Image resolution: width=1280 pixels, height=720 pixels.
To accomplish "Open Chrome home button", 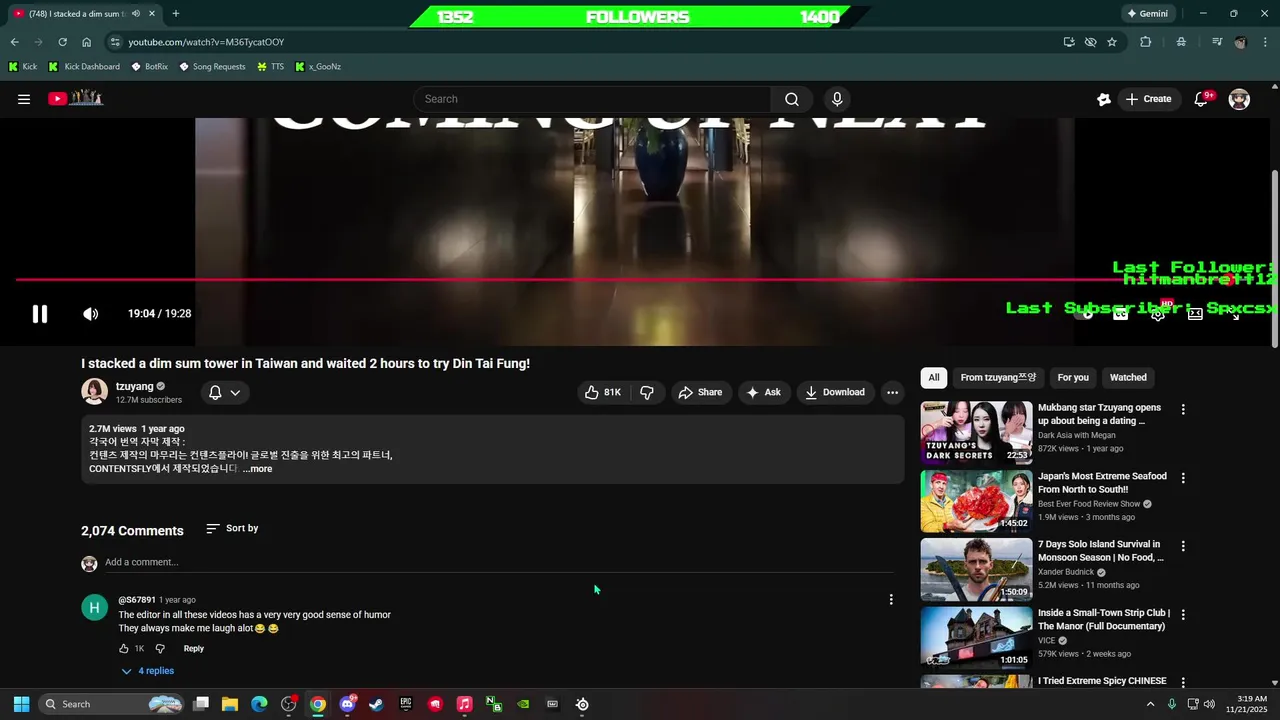I will (x=87, y=42).
